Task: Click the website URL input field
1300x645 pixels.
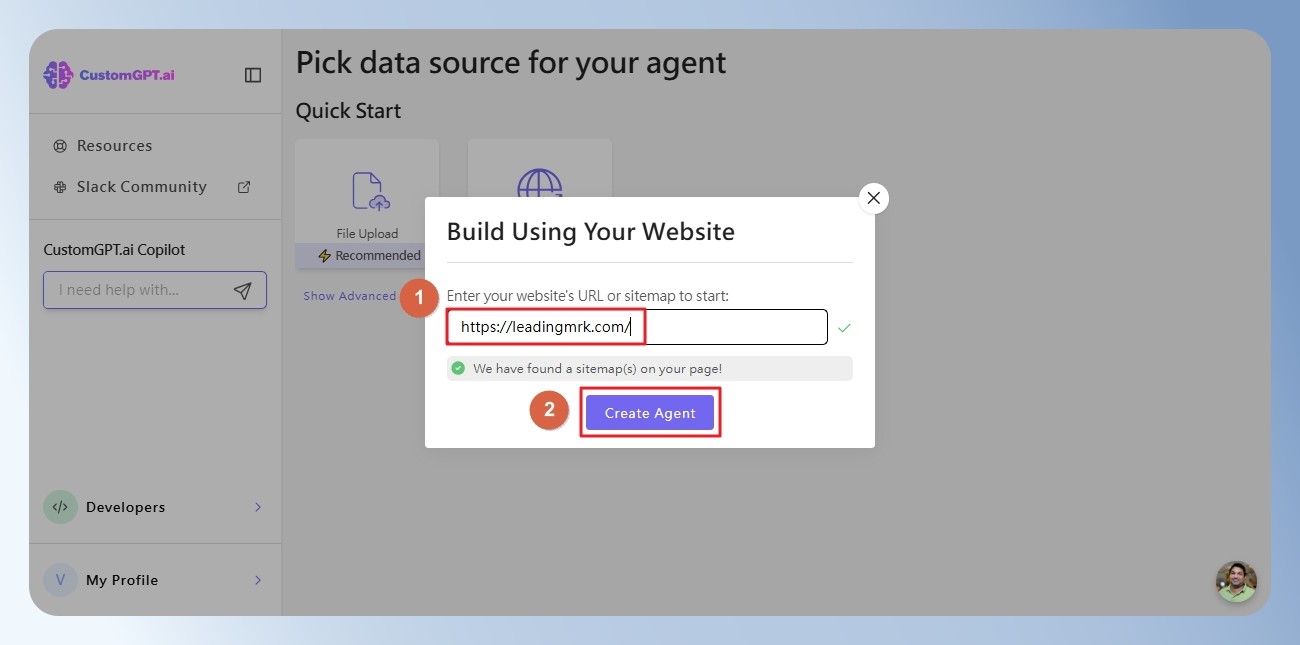Action: click(x=637, y=327)
